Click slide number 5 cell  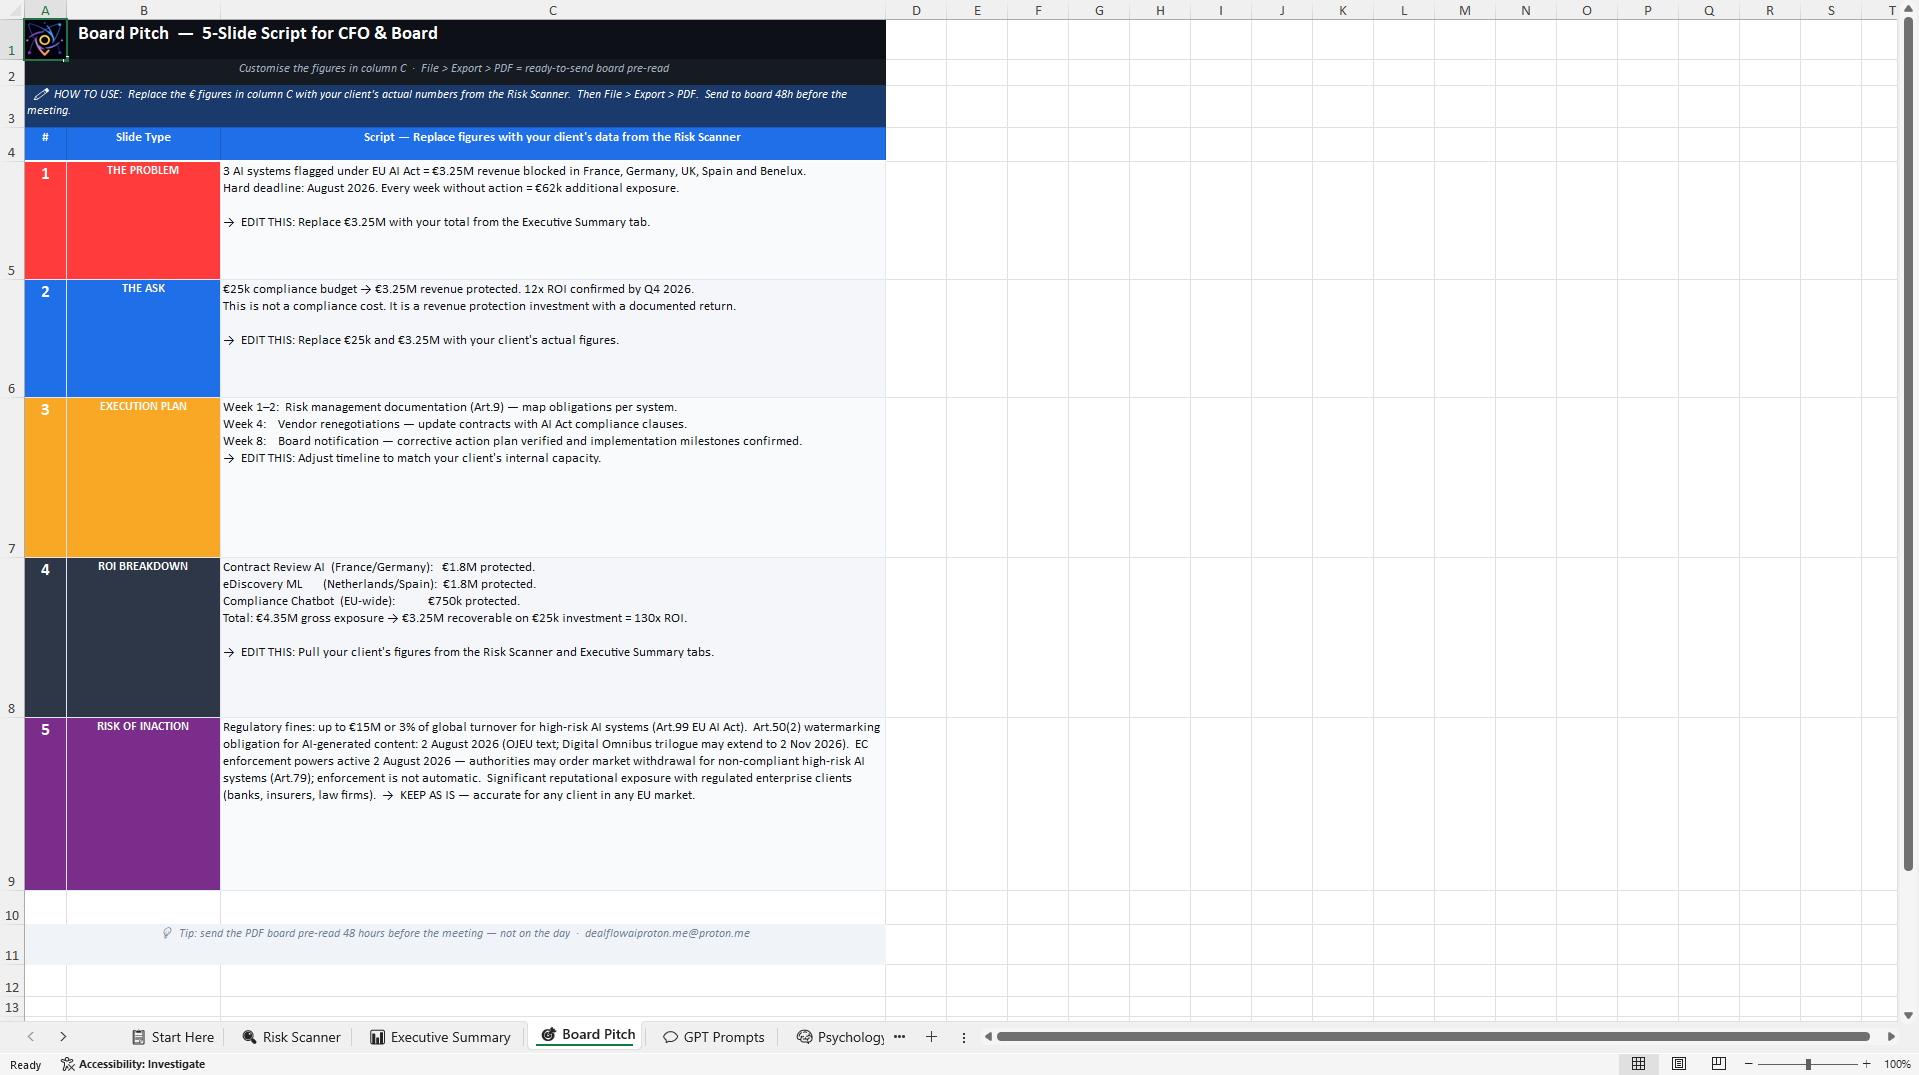point(45,804)
